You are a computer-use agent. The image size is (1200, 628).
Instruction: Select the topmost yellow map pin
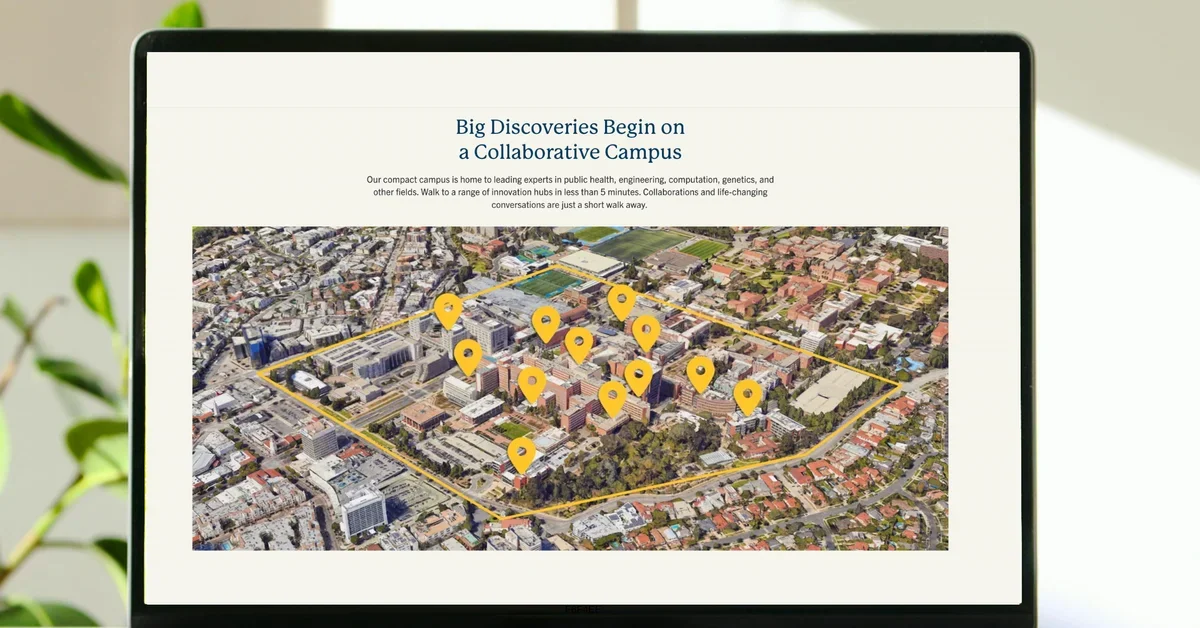622,300
